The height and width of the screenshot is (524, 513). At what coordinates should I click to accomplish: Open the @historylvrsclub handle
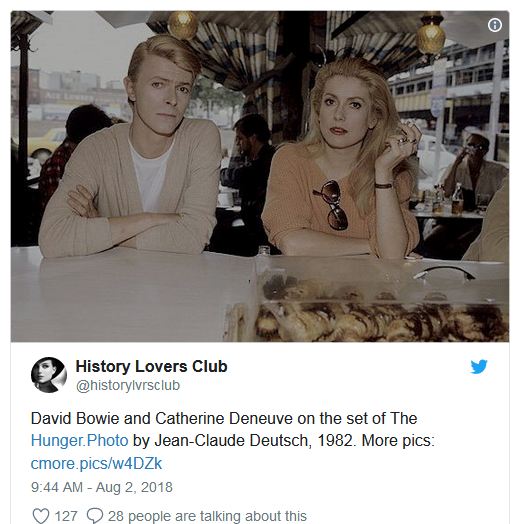click(x=128, y=385)
